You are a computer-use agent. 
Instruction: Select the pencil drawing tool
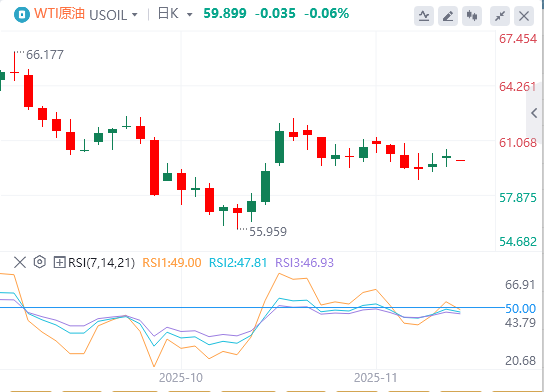point(448,16)
